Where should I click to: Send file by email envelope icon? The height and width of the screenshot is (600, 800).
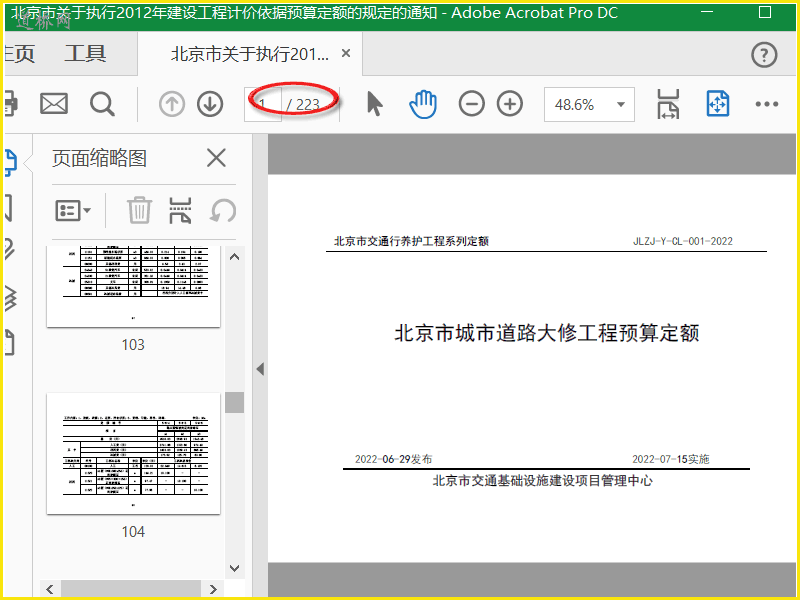point(54,104)
